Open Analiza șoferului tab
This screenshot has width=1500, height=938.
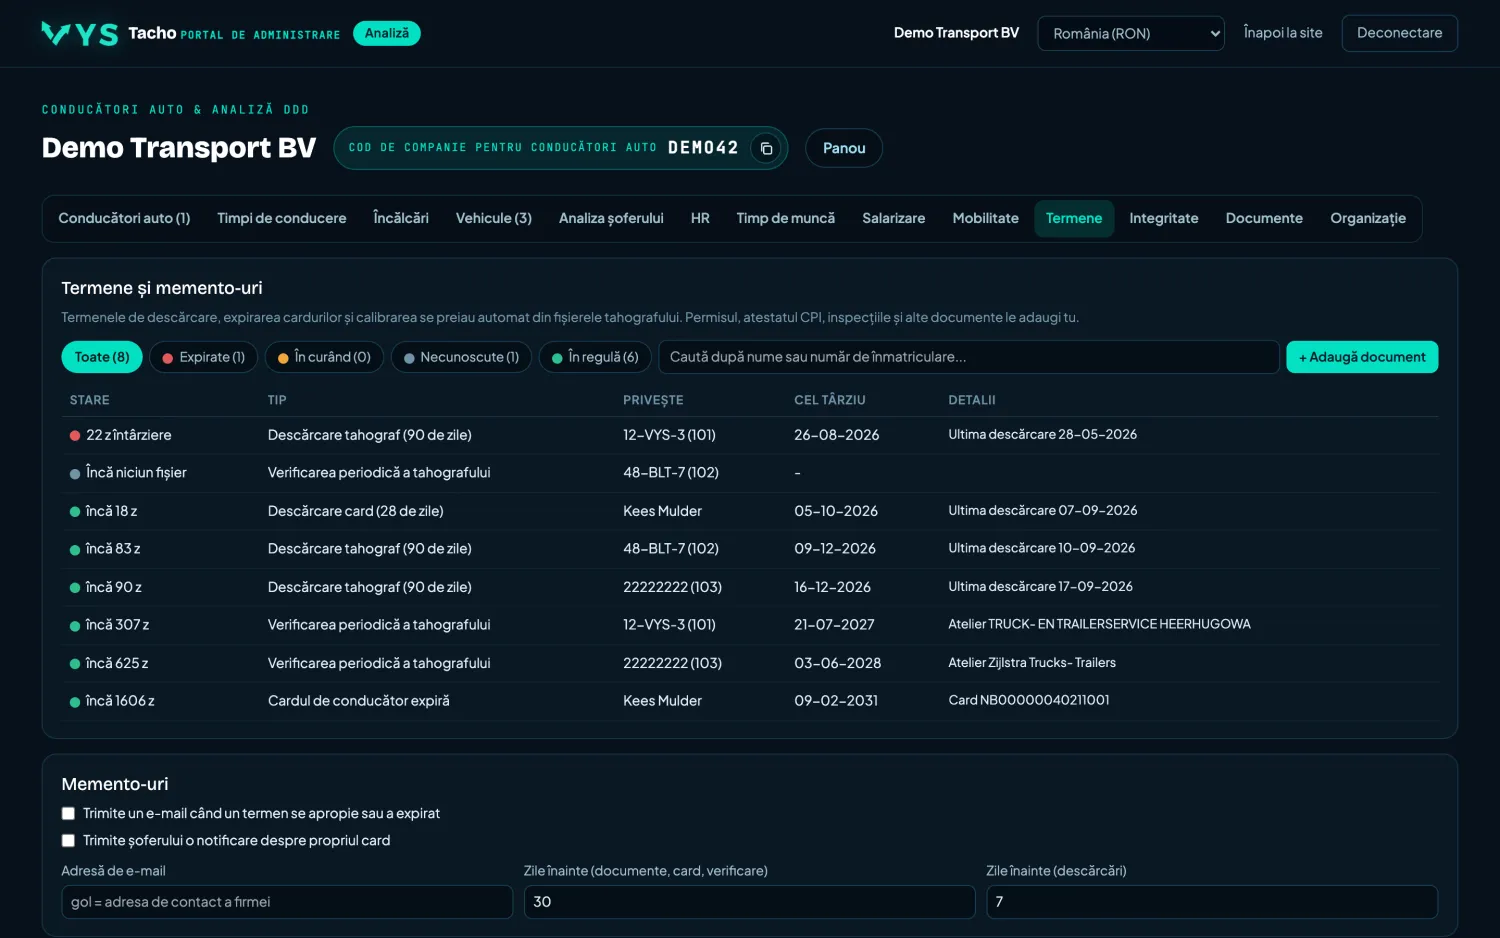(x=611, y=218)
